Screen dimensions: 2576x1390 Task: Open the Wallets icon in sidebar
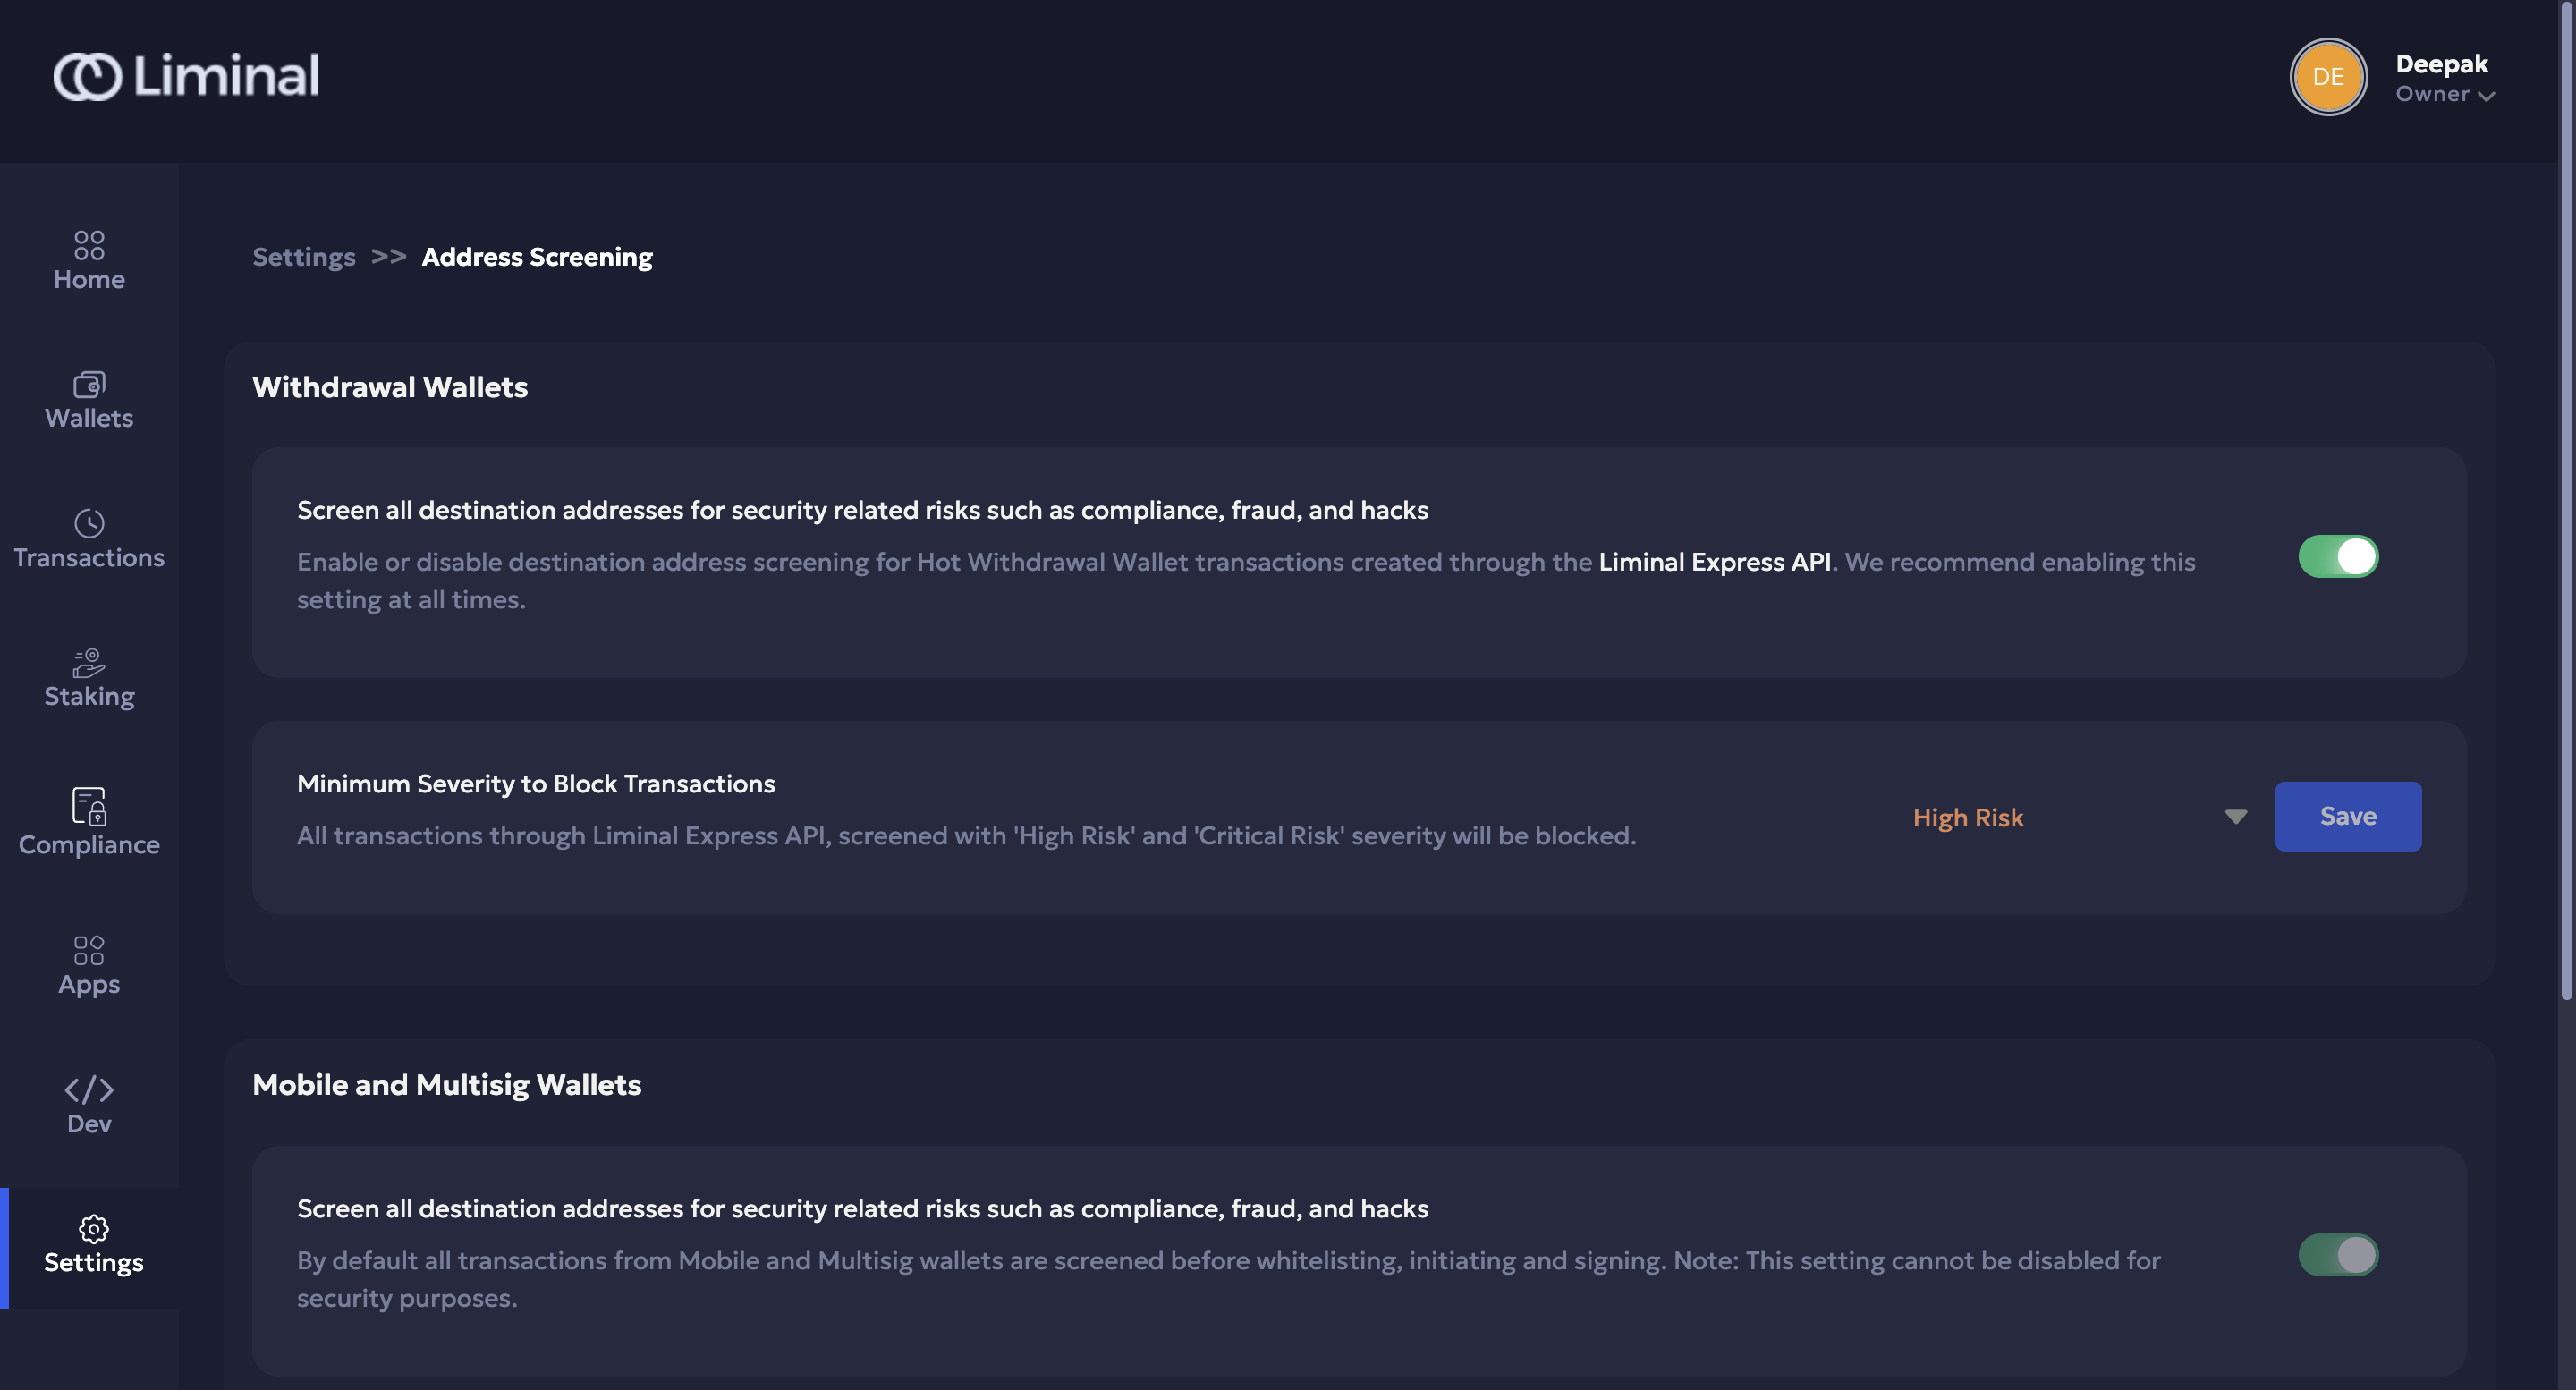(x=89, y=384)
